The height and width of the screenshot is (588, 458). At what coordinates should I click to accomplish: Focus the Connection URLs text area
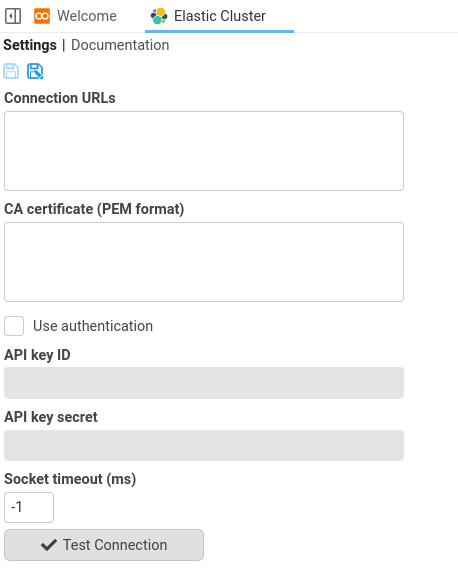[x=204, y=151]
